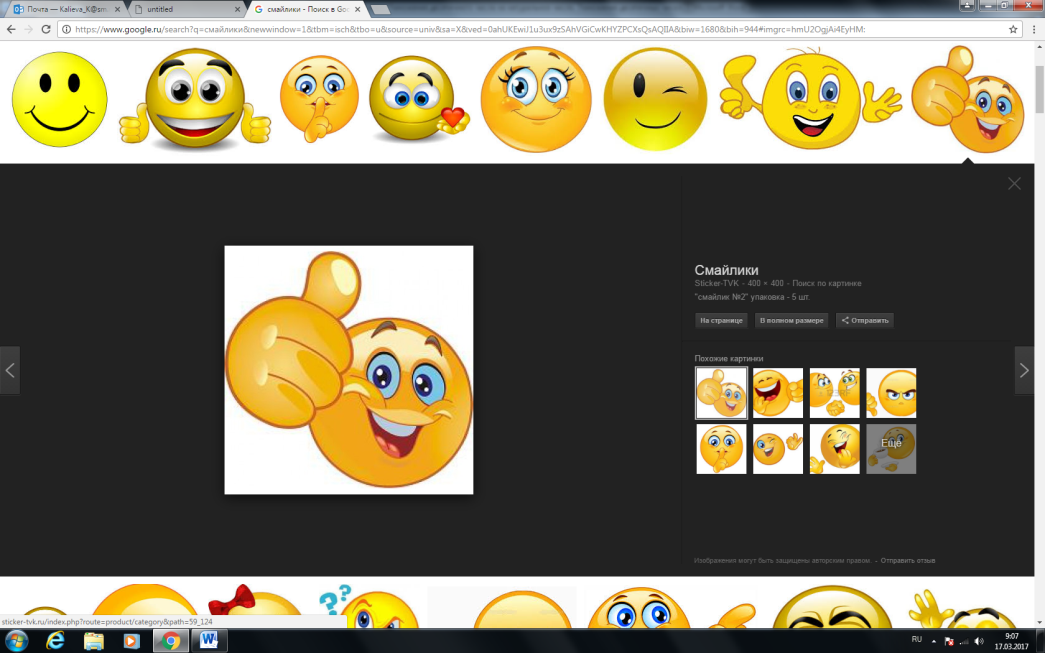
Task: Click the Смайлики title link
Action: click(x=726, y=270)
